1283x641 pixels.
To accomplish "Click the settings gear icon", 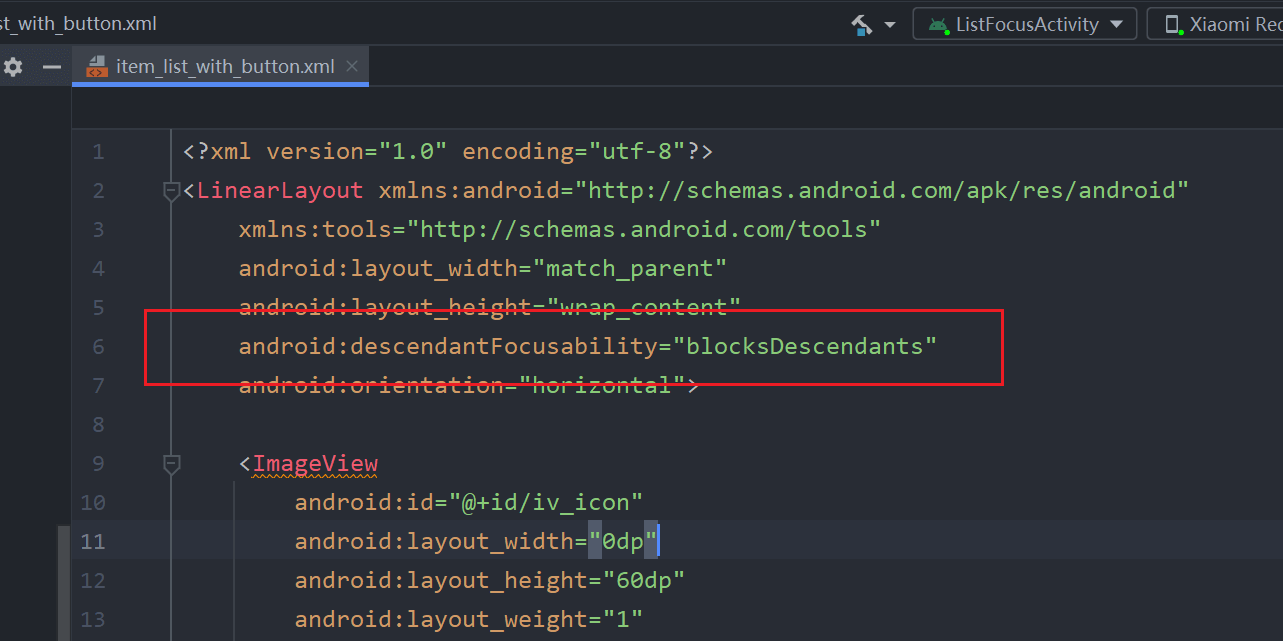I will (x=13, y=67).
